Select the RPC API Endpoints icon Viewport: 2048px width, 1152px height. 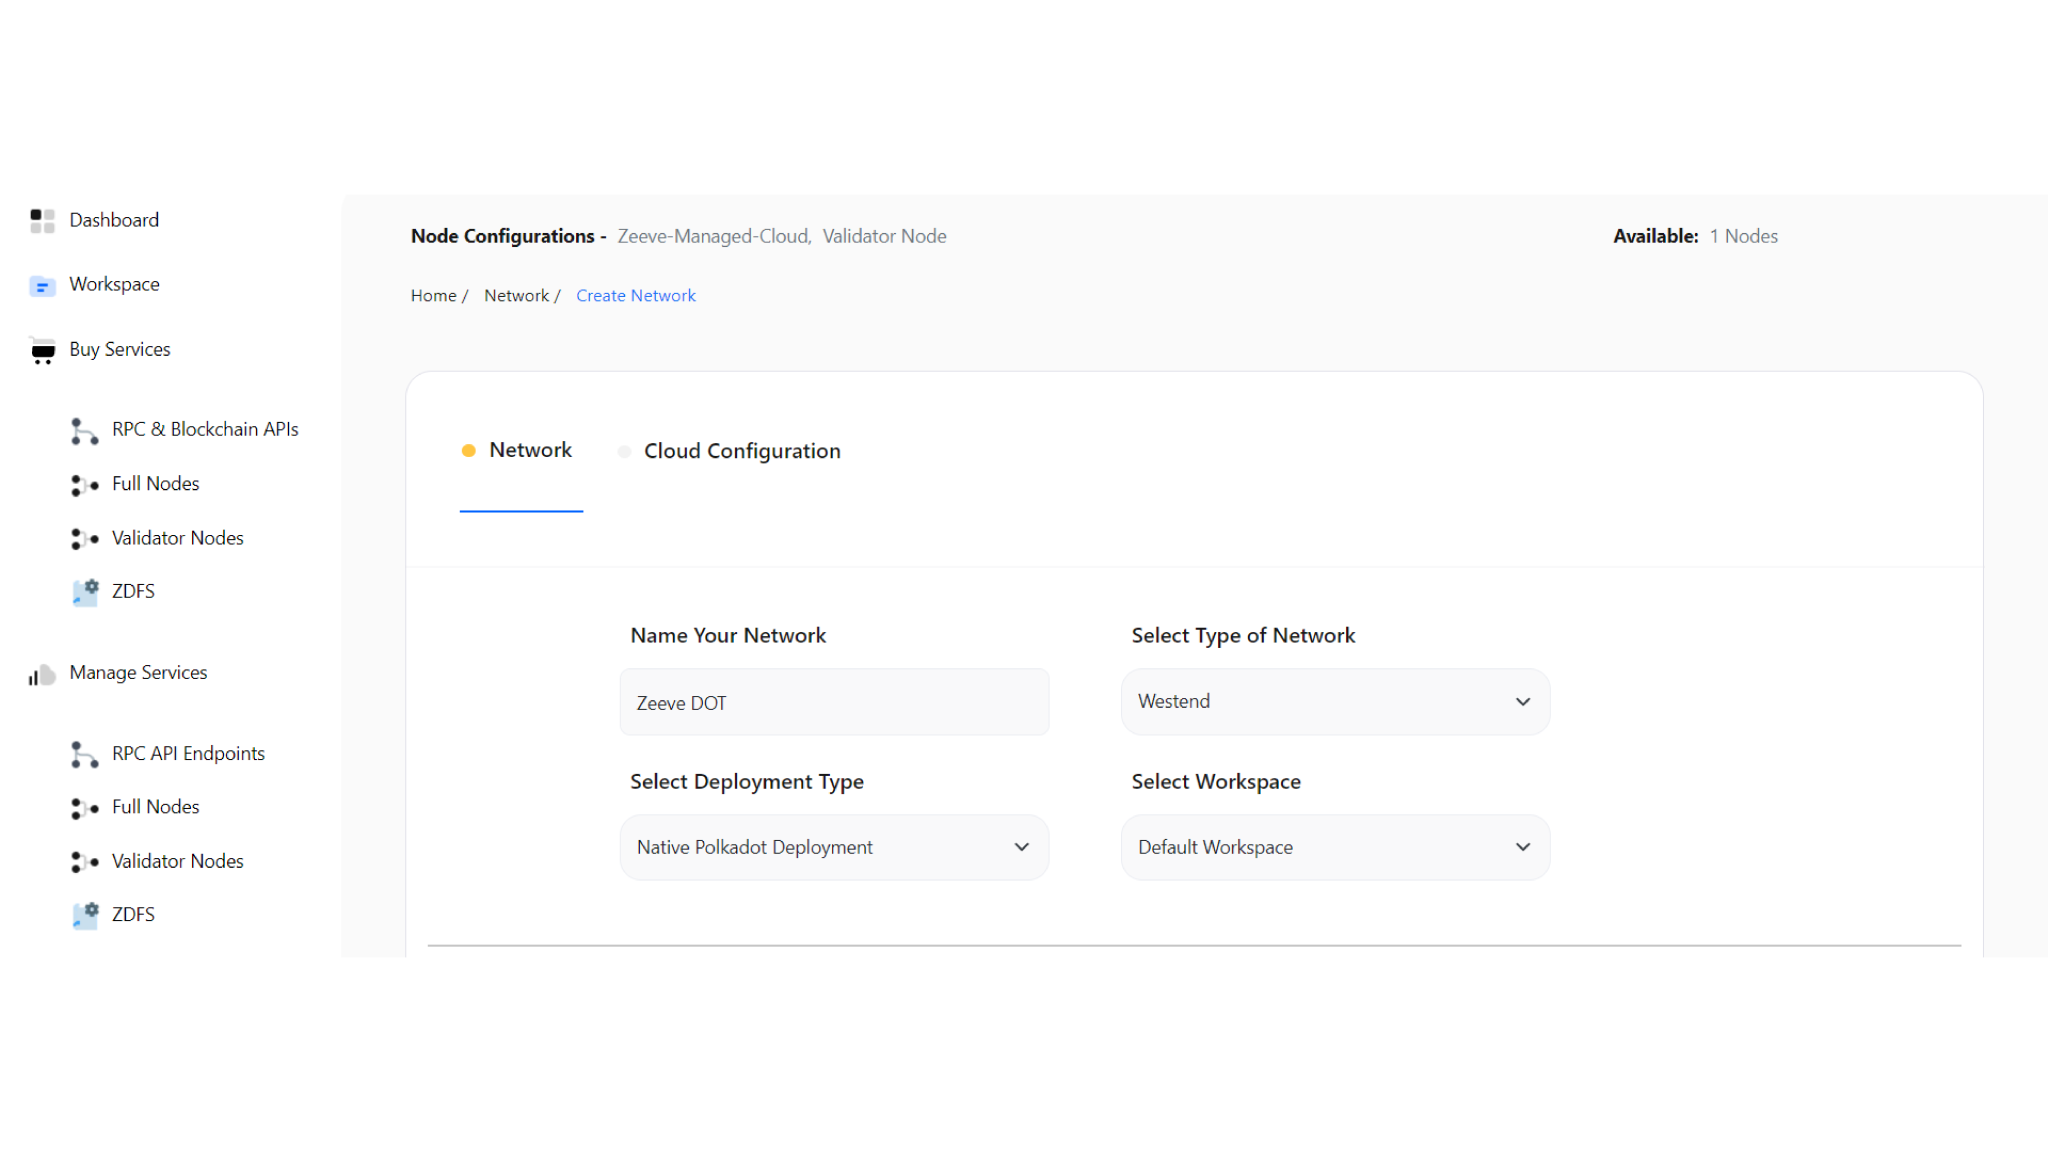click(x=84, y=755)
